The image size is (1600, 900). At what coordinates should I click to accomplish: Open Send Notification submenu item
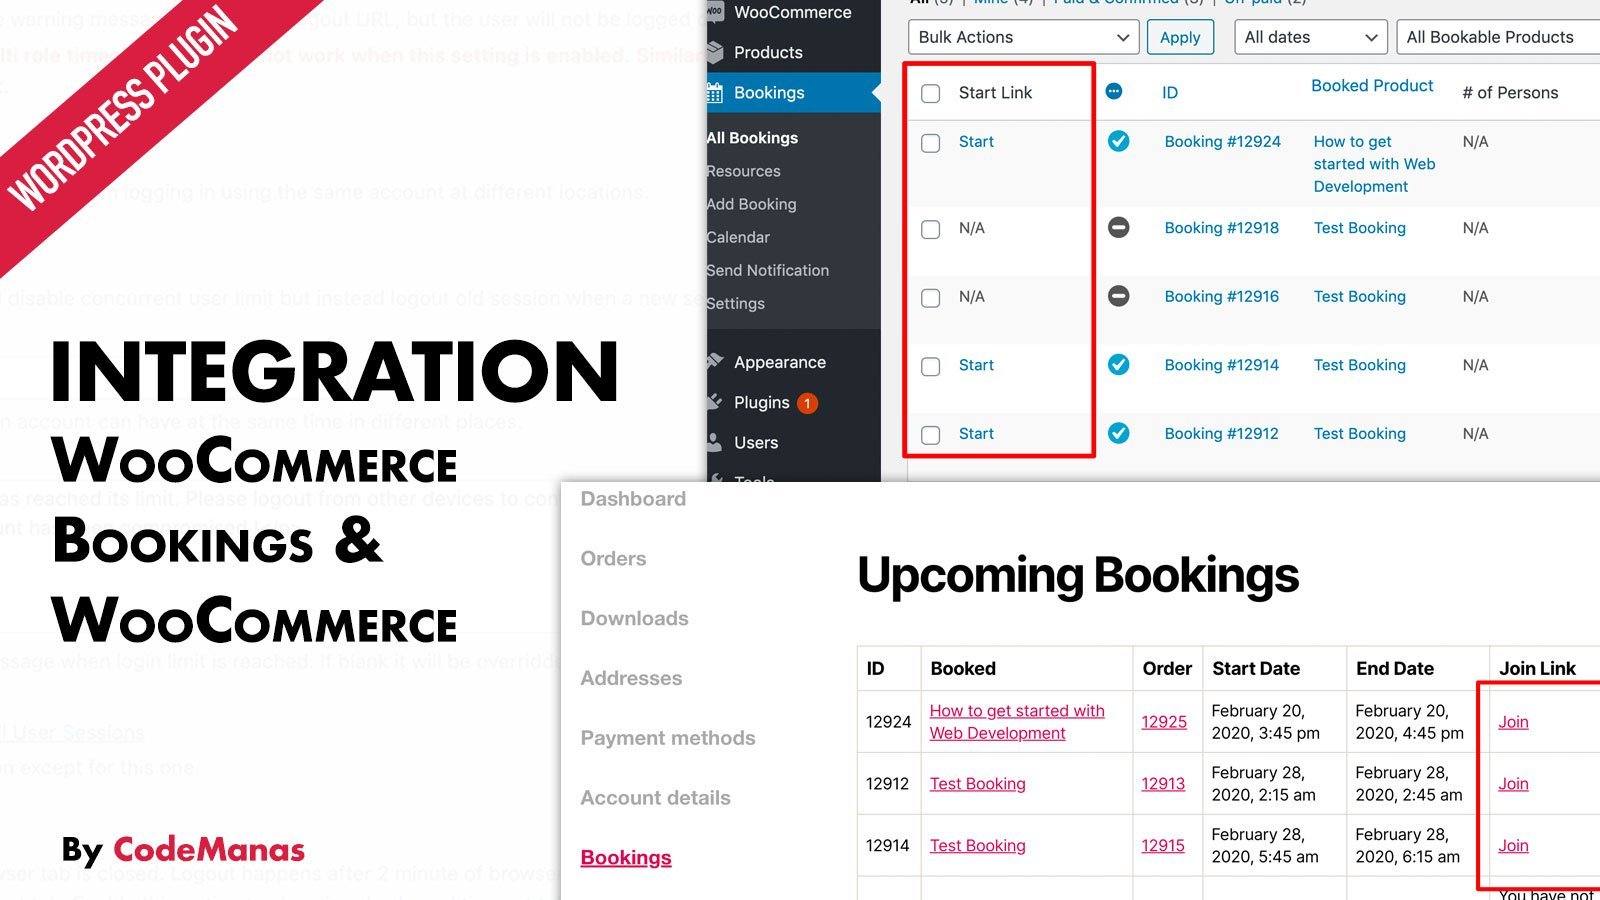[x=767, y=270]
